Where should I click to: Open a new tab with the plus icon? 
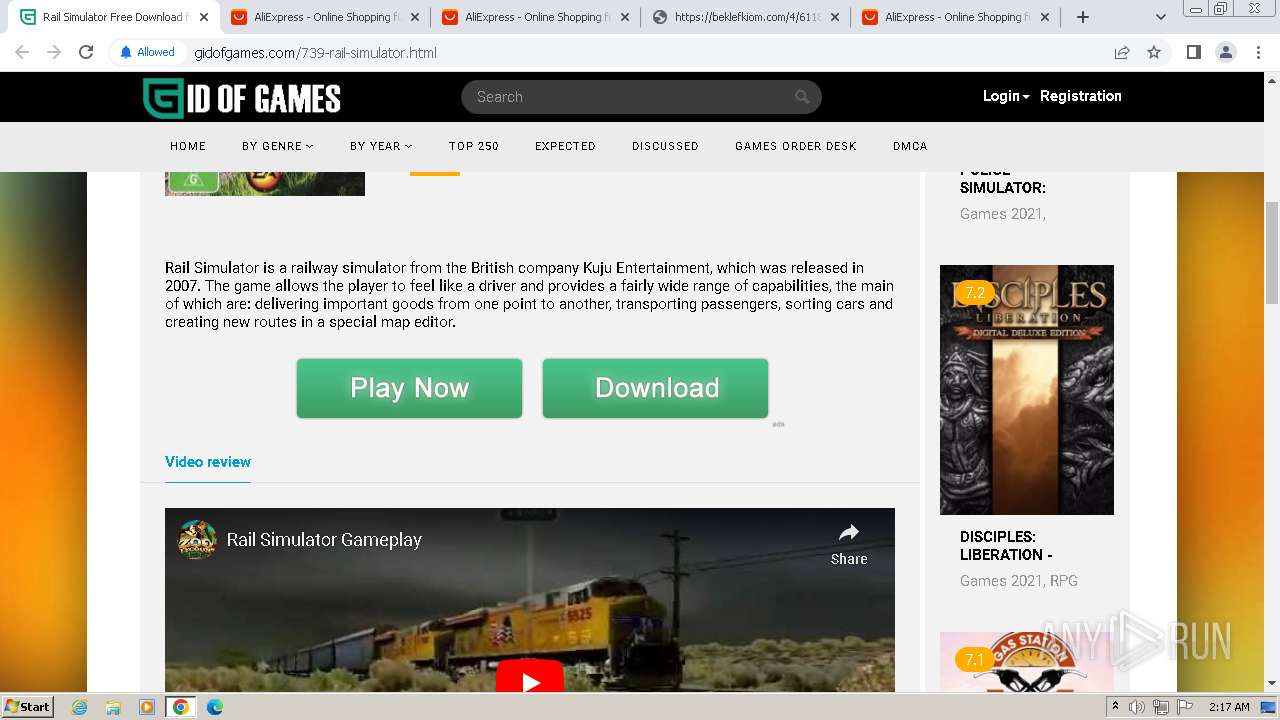pyautogui.click(x=1082, y=17)
